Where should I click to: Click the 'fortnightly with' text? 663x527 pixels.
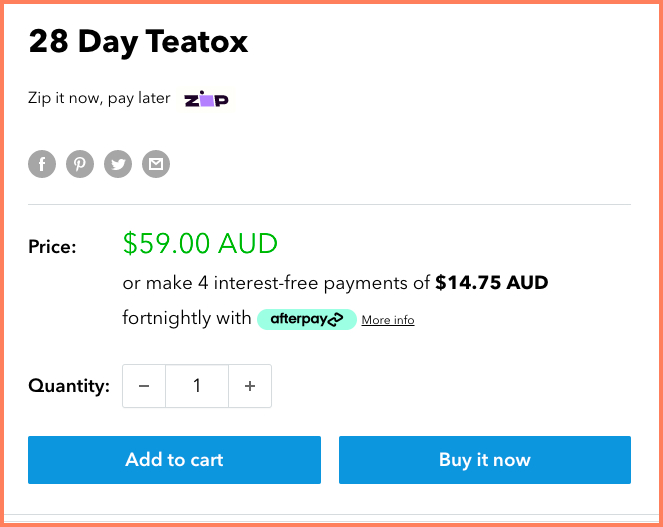click(x=187, y=319)
